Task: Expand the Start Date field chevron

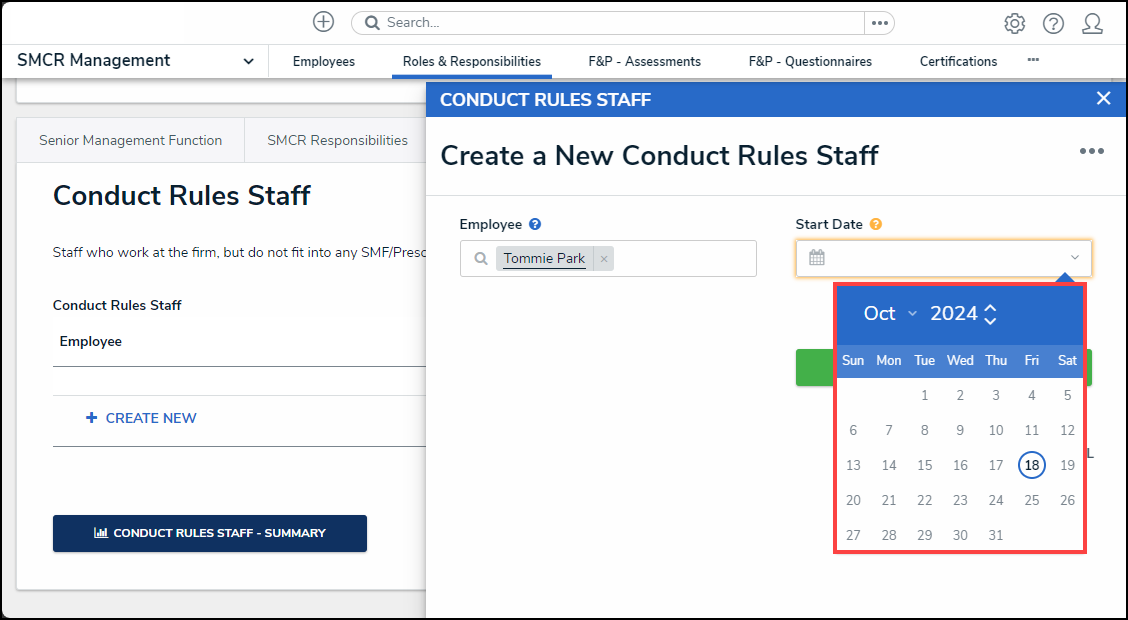Action: (1074, 258)
